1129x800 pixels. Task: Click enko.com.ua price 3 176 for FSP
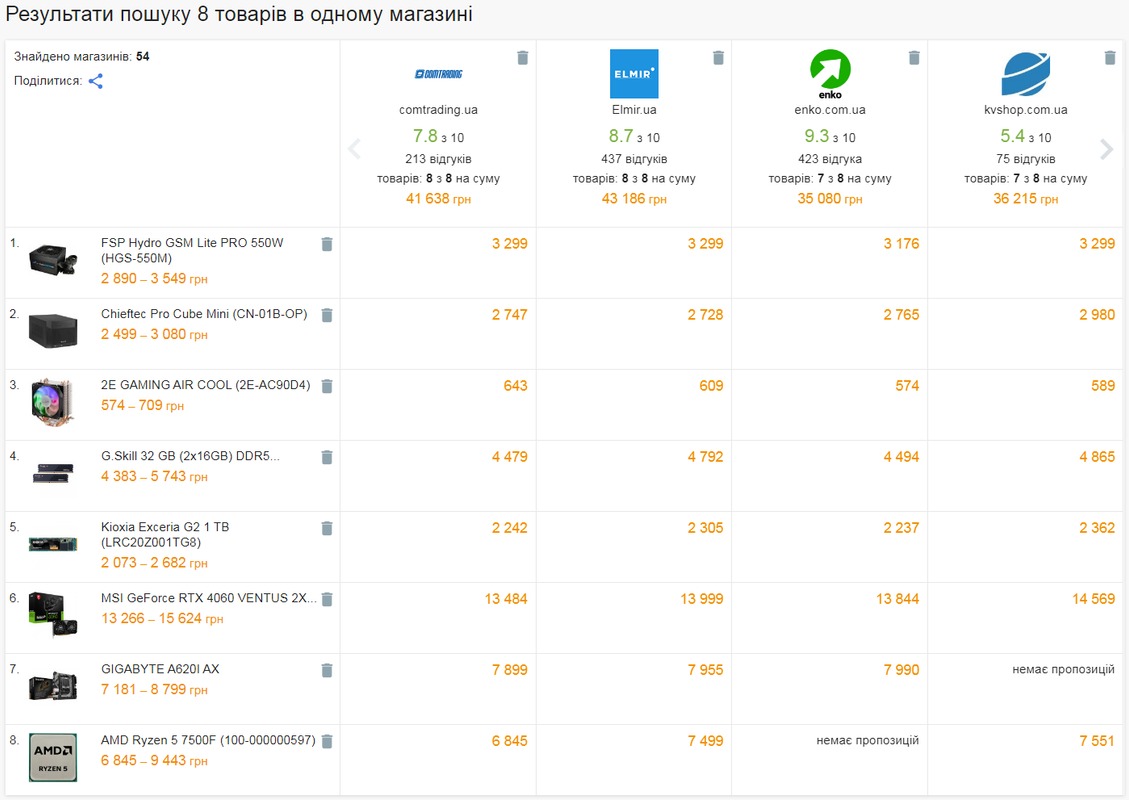click(901, 244)
